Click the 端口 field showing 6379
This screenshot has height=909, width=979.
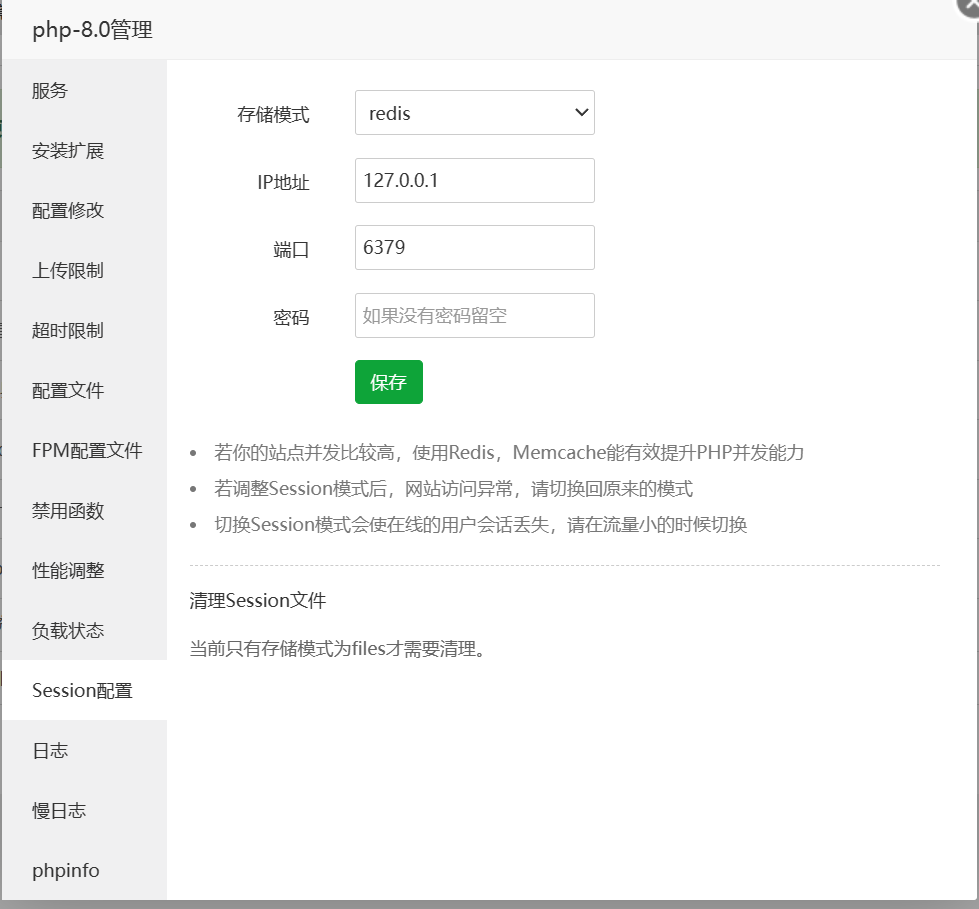[474, 247]
